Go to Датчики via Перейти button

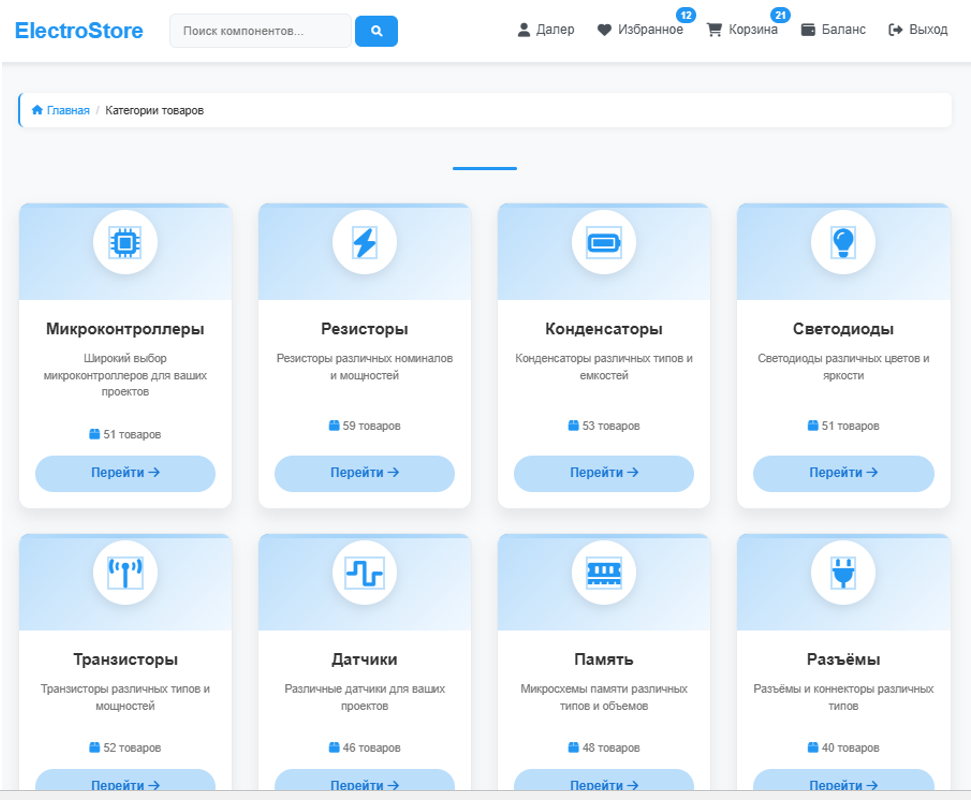(365, 780)
